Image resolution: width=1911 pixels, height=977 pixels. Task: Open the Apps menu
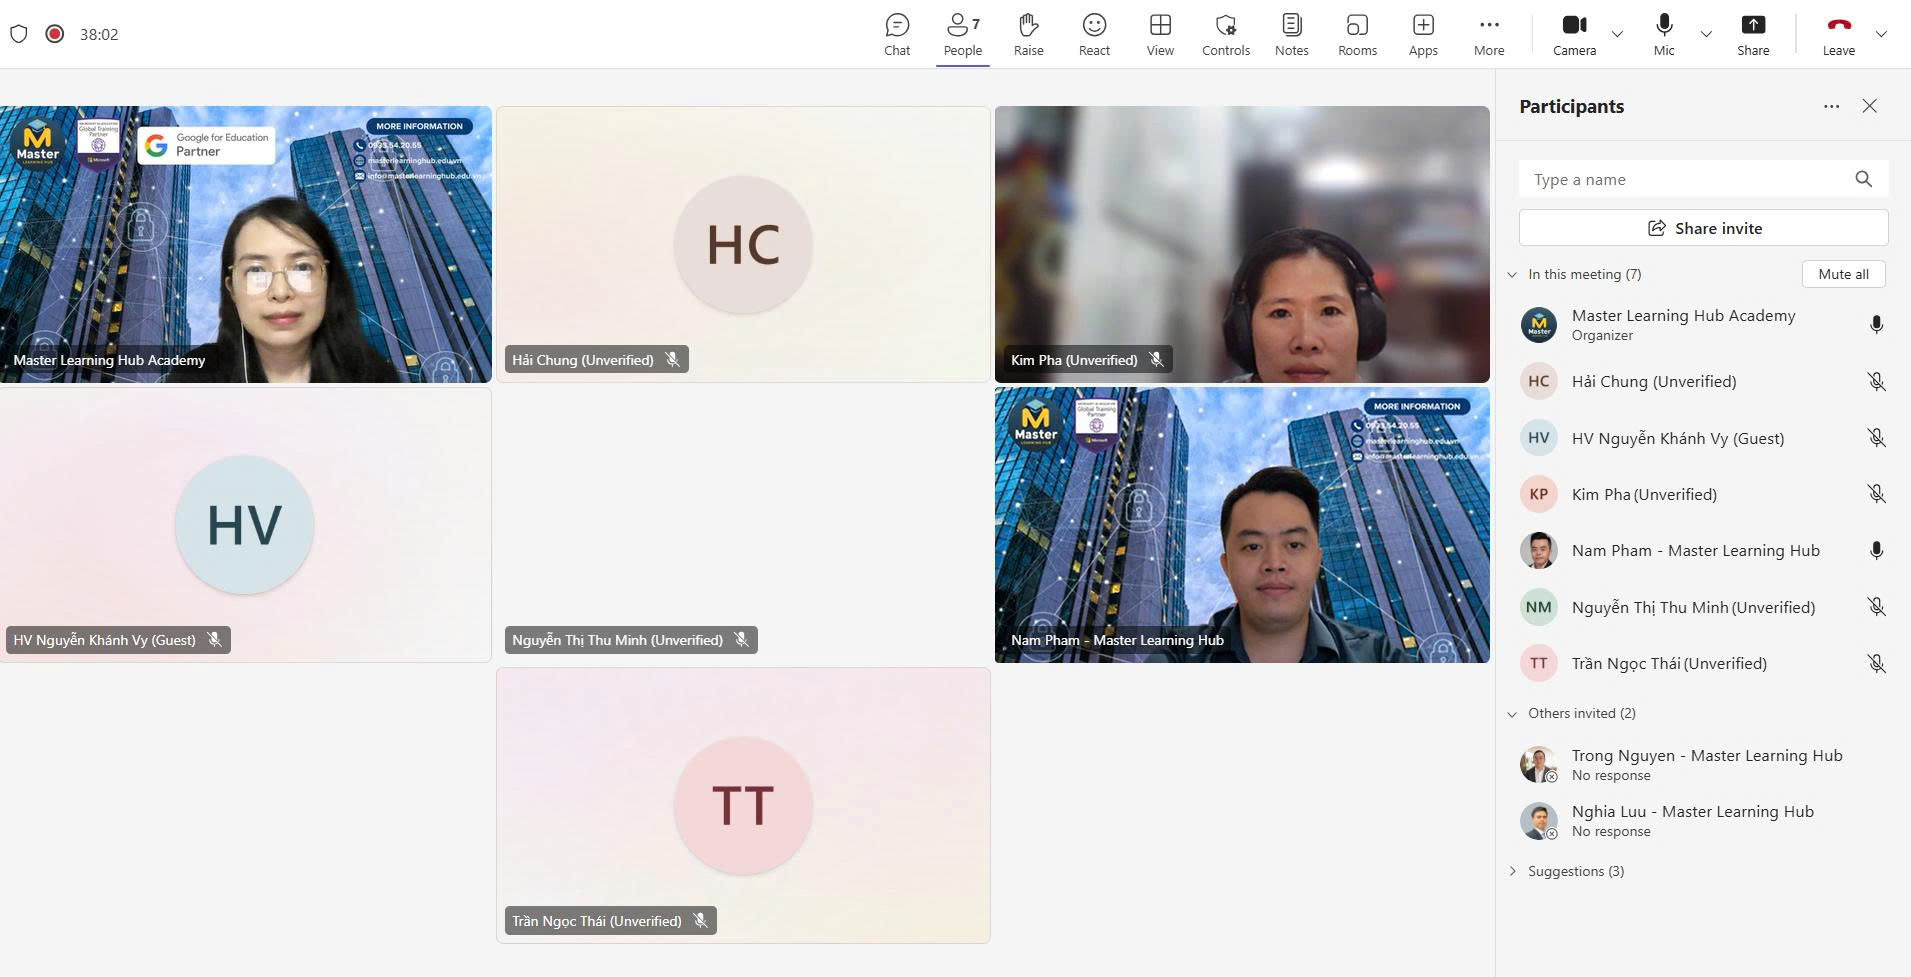tap(1423, 34)
